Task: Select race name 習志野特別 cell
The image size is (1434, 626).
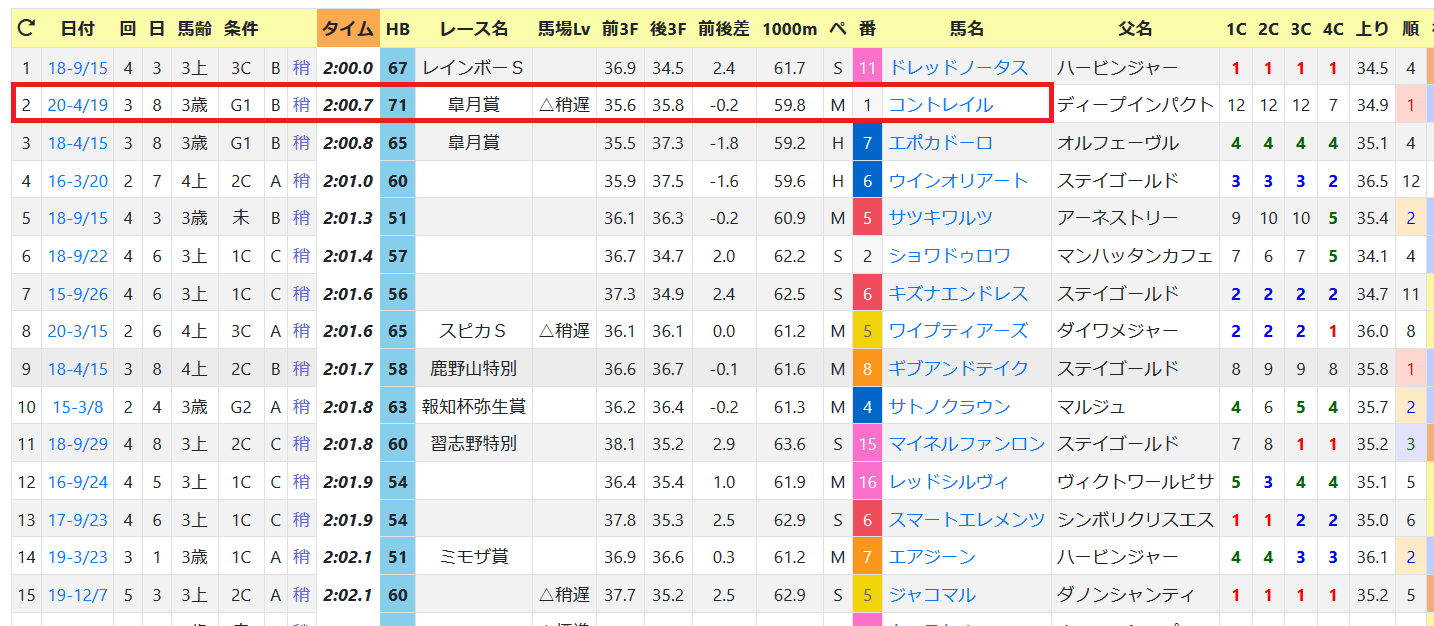Action: [474, 444]
